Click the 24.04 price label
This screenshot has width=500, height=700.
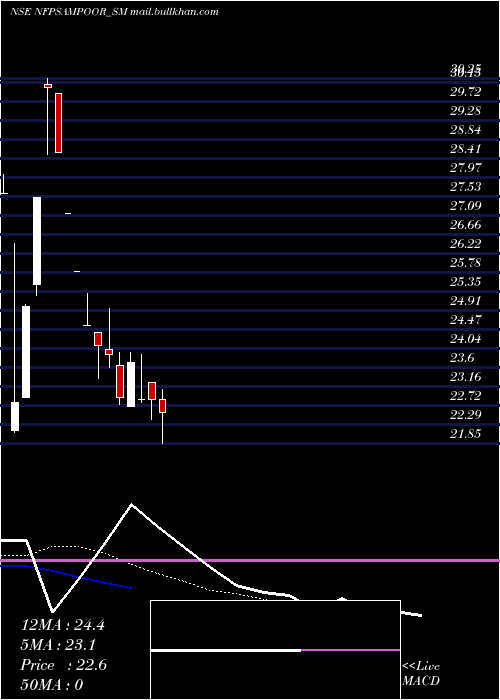(x=466, y=339)
